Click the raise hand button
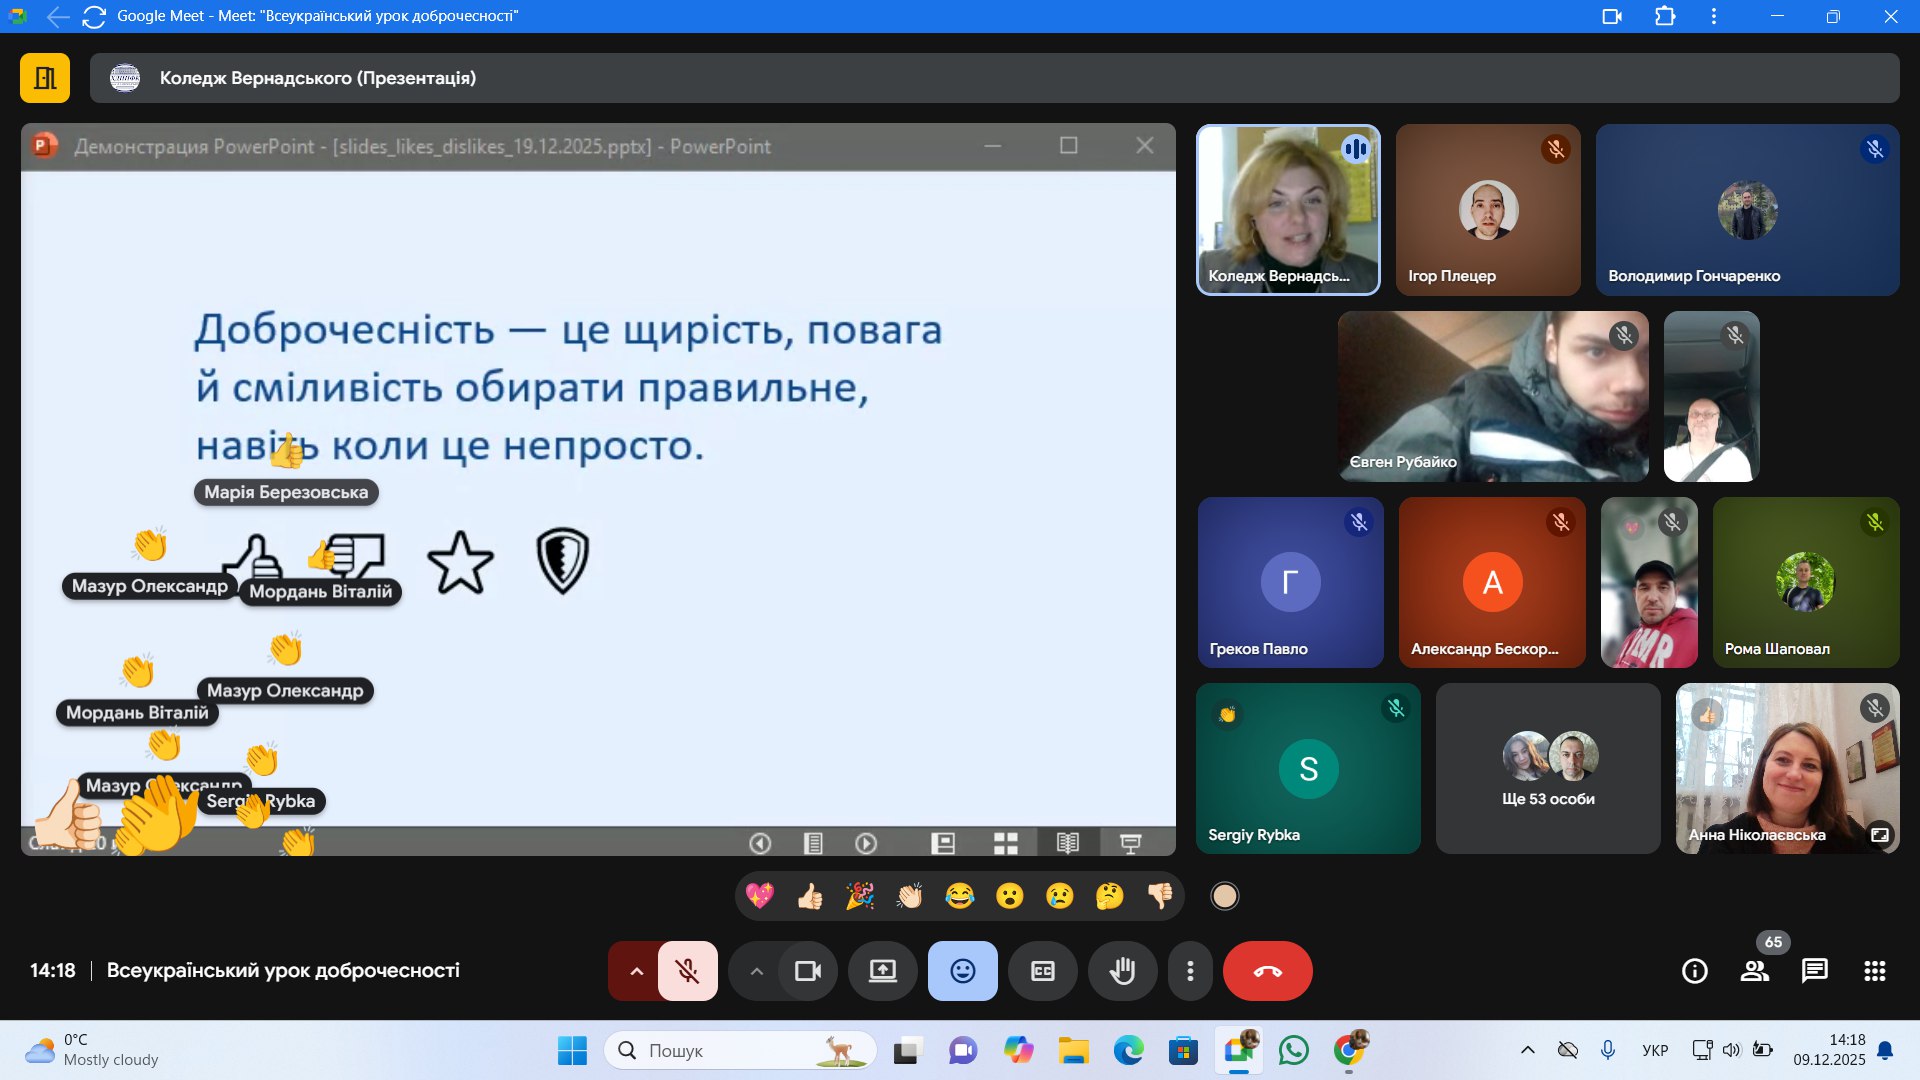Image resolution: width=1920 pixels, height=1080 pixels. click(x=1122, y=971)
